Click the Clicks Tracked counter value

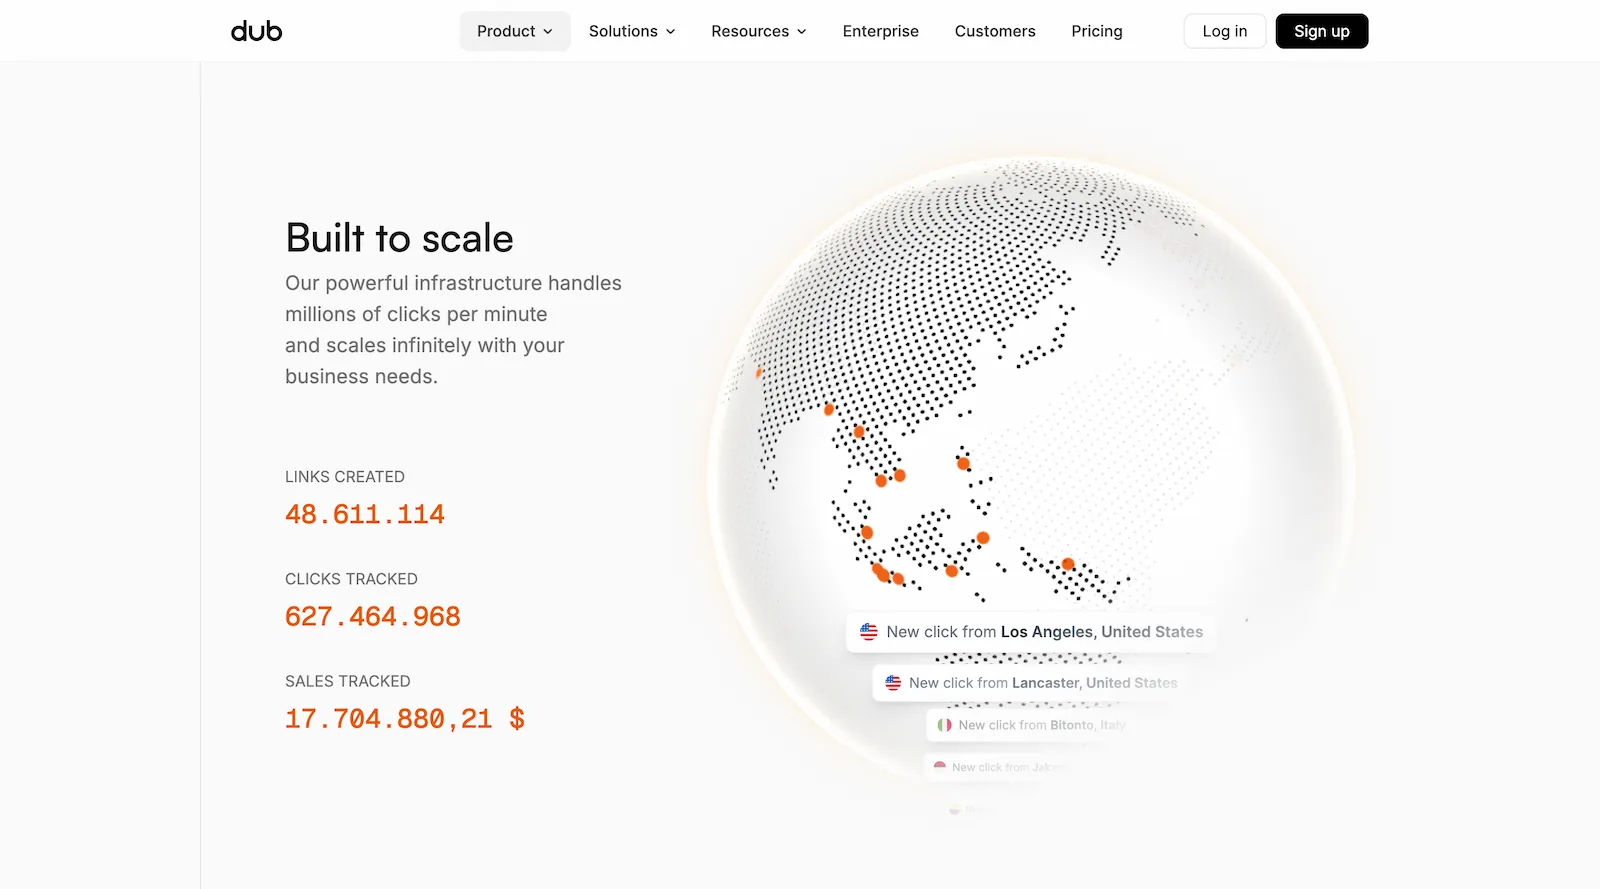[373, 617]
